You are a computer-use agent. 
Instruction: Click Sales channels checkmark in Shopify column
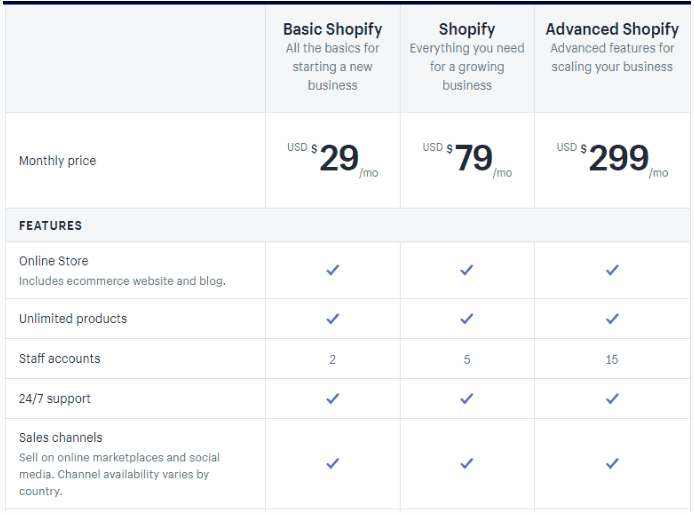click(467, 463)
